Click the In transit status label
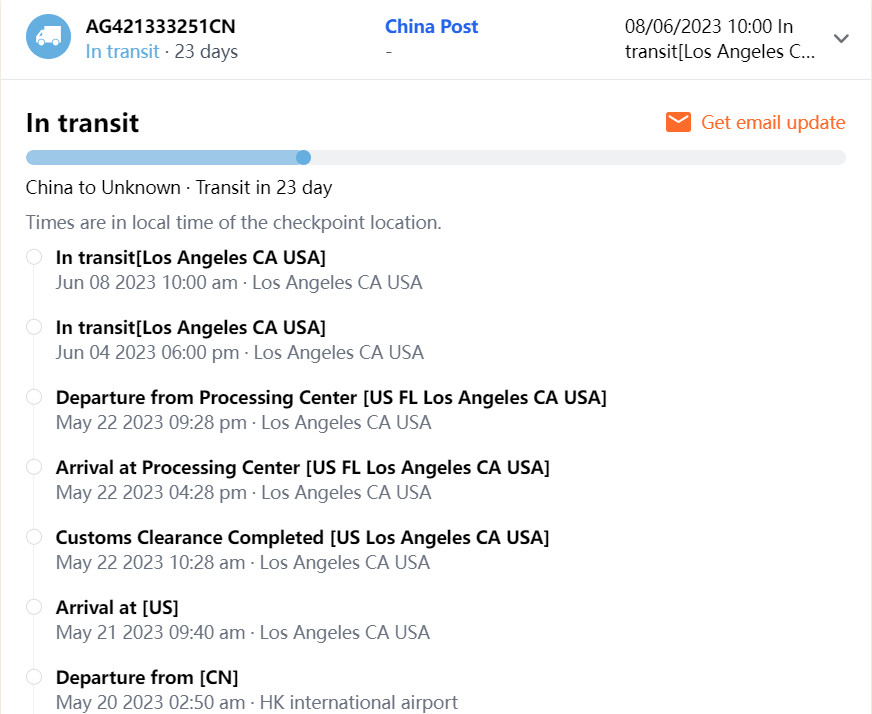The width and height of the screenshot is (872, 714). 122,51
